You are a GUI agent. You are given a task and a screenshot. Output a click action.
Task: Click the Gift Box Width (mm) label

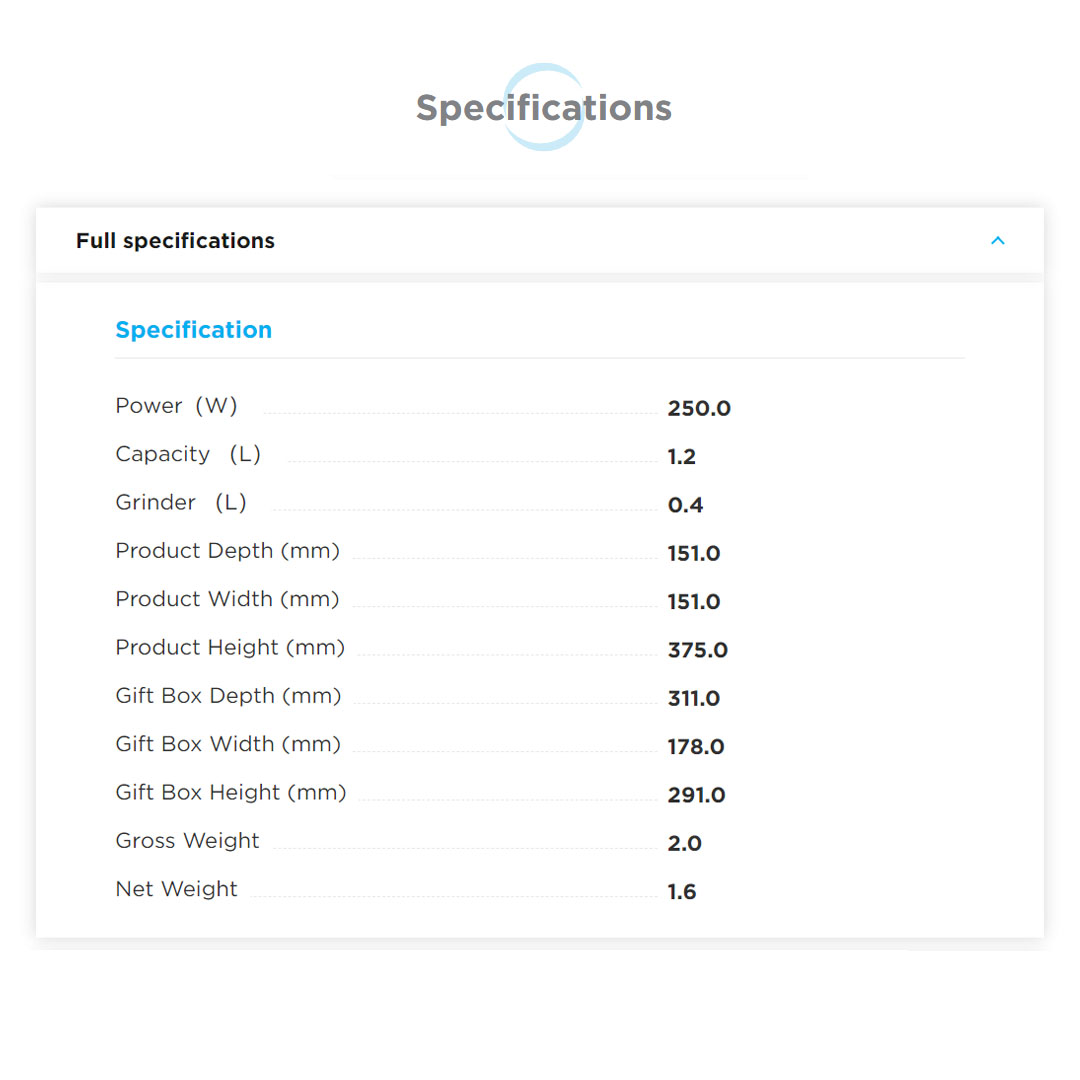coord(228,744)
